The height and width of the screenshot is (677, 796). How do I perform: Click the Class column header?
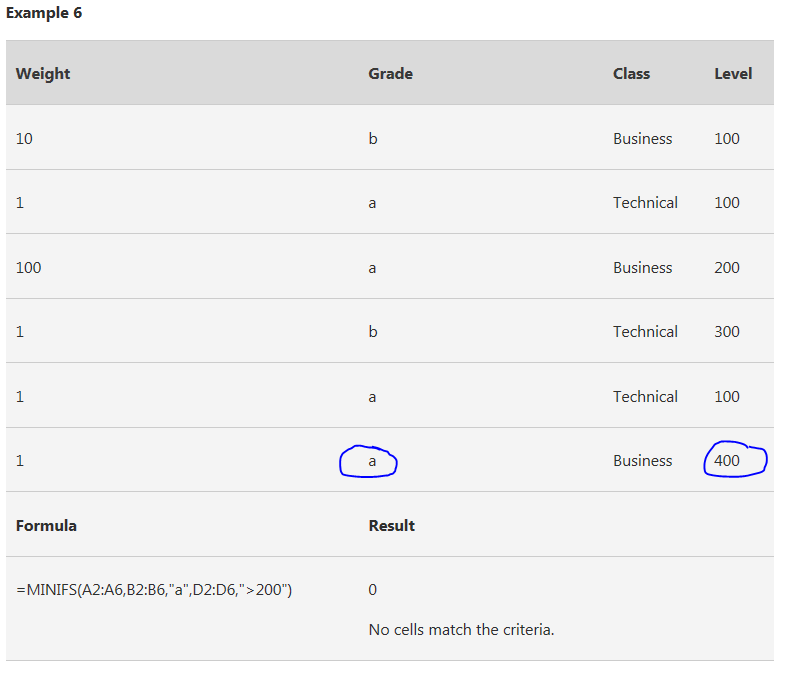coord(632,74)
